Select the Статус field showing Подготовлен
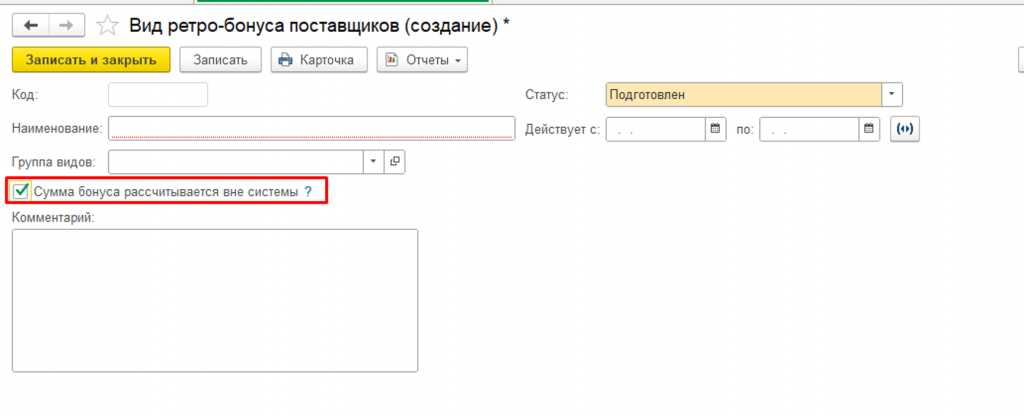 click(x=744, y=95)
